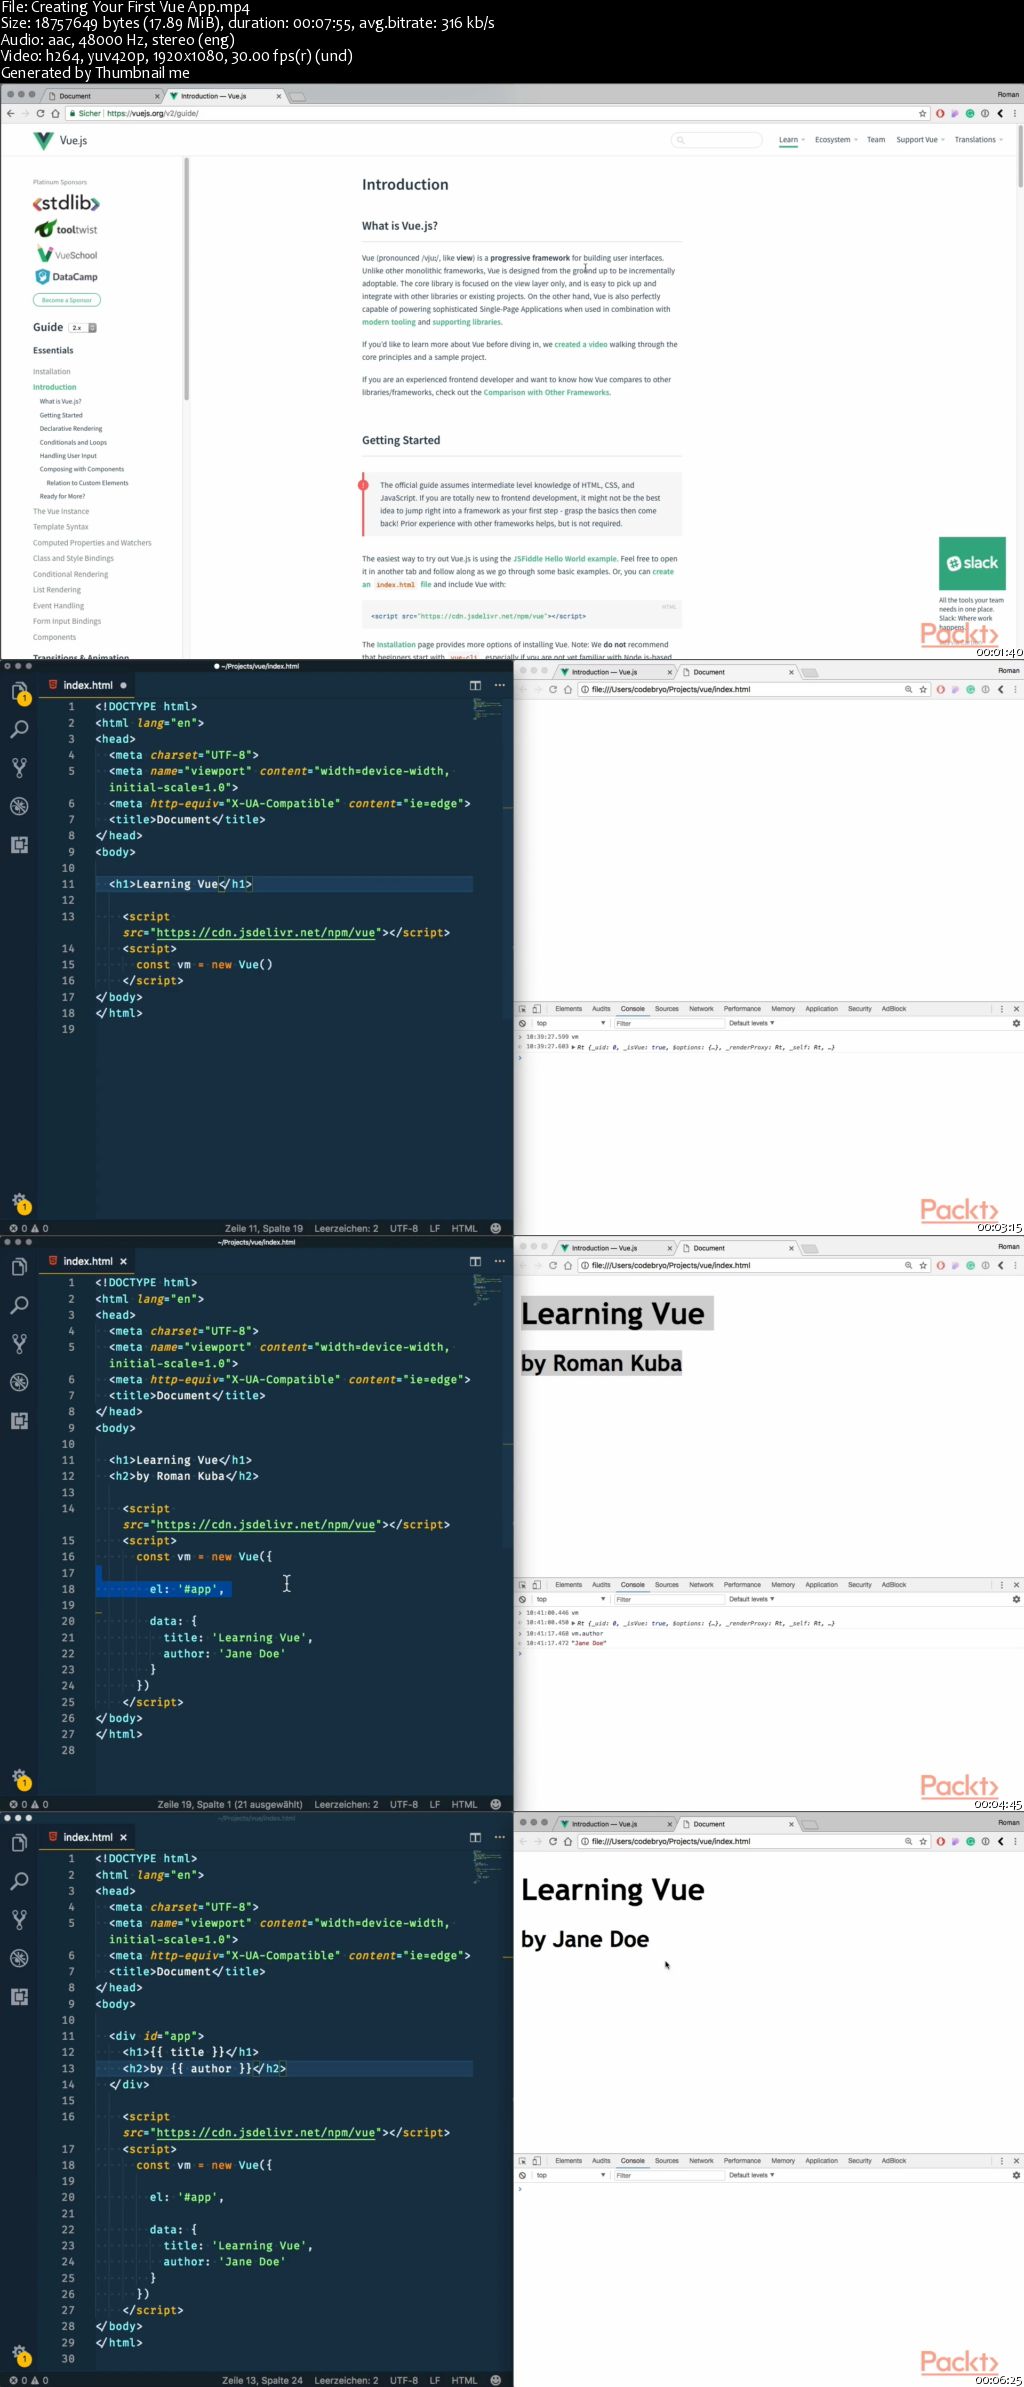Close the index.html tab in the 00:06:25 frame
This screenshot has height=2387, width=1024.
point(123,1837)
